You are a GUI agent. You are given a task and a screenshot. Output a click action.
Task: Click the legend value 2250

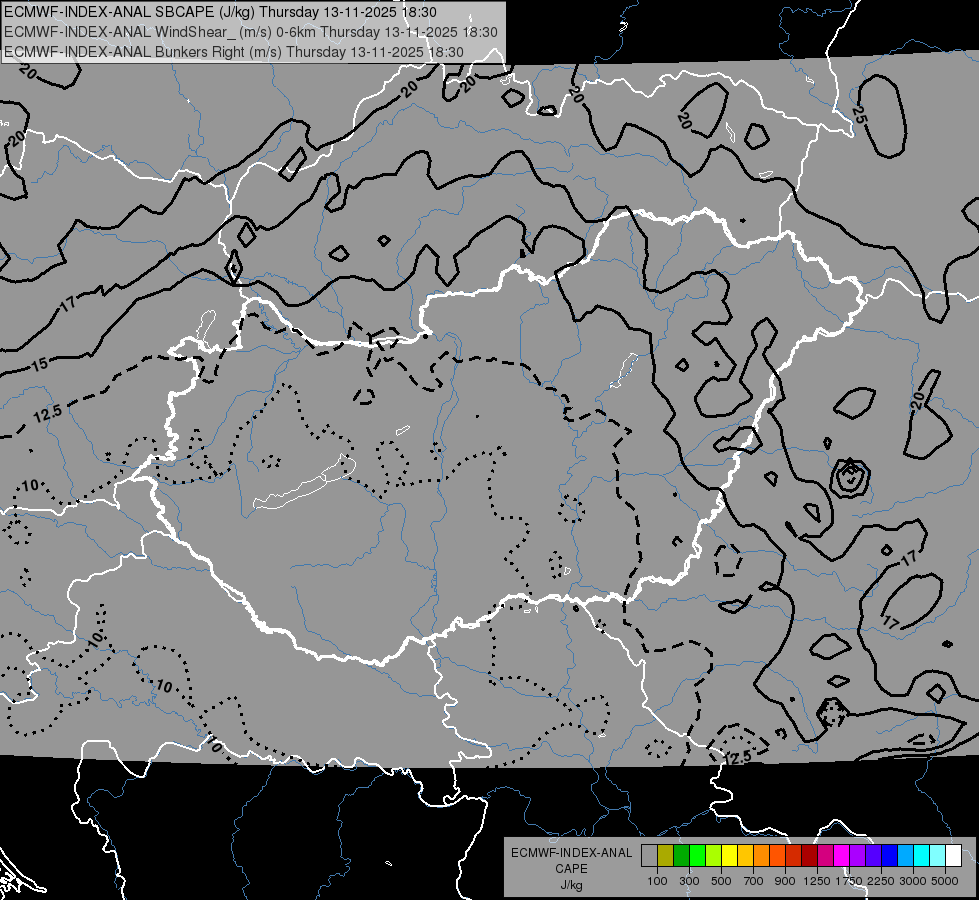click(881, 881)
